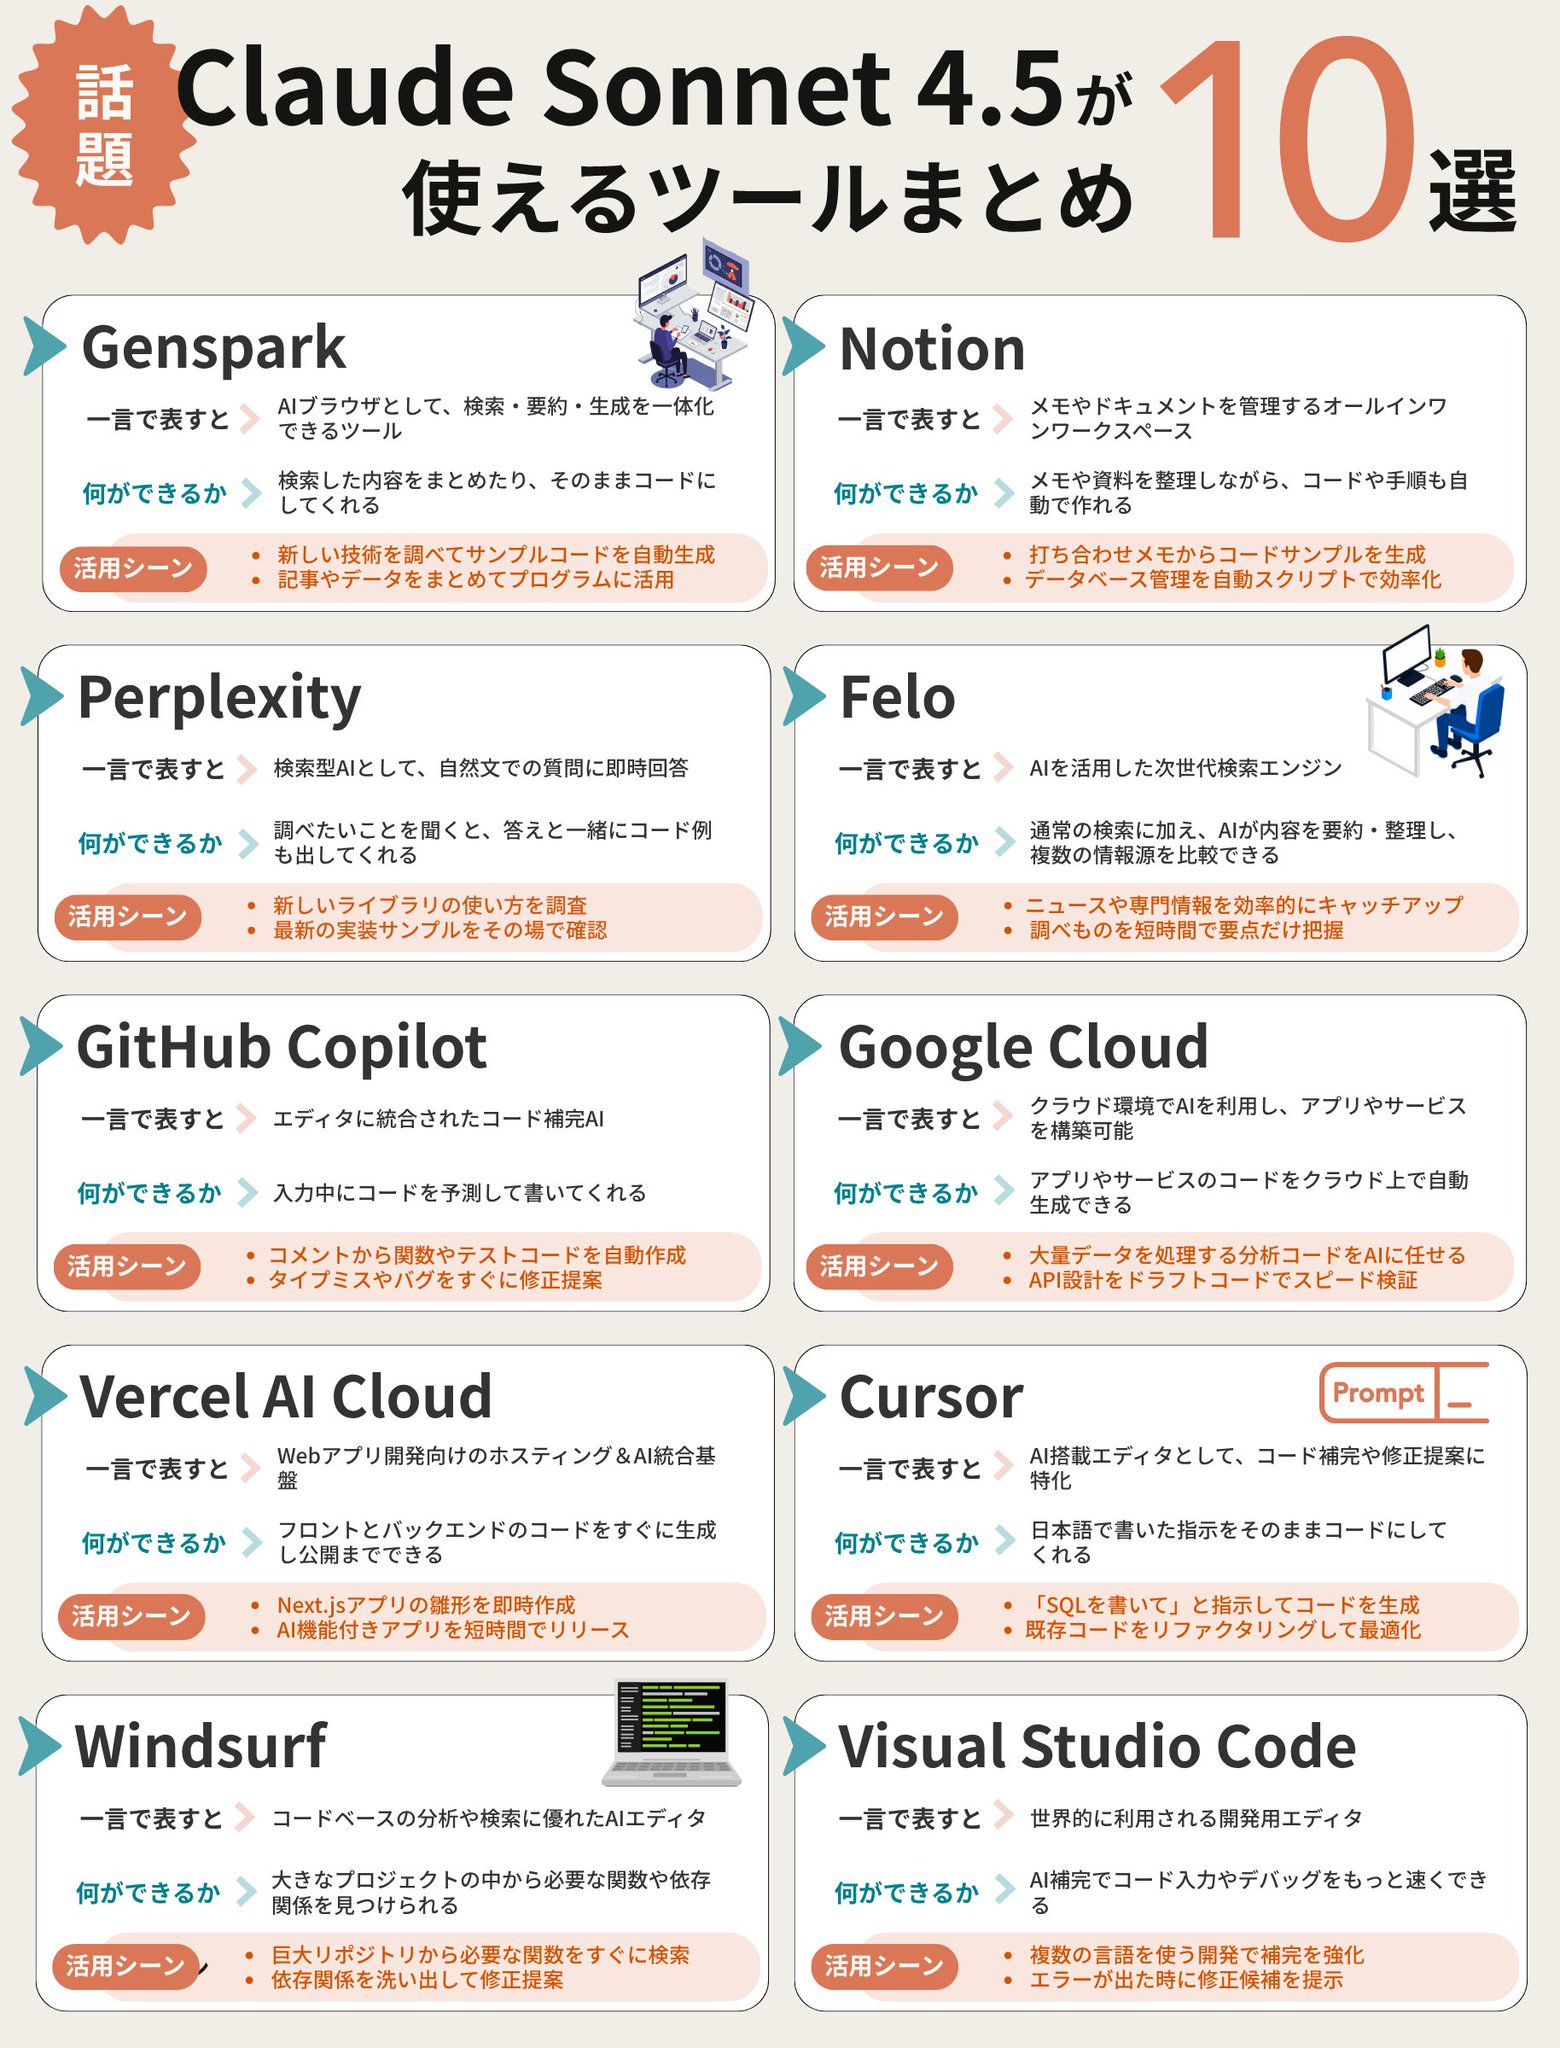This screenshot has width=1560, height=2048.
Task: Click the teal arrow beside Perplexity
Action: pos(42,696)
